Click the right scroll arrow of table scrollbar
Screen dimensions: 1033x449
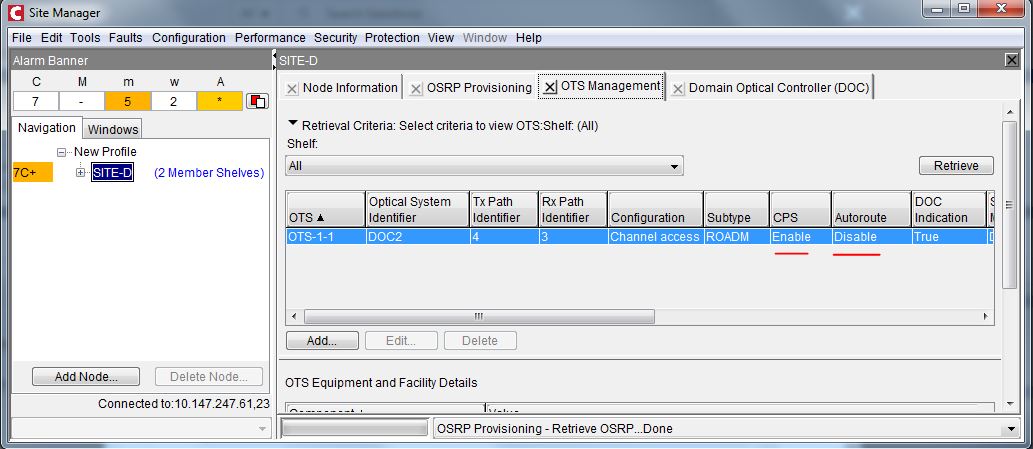986,317
